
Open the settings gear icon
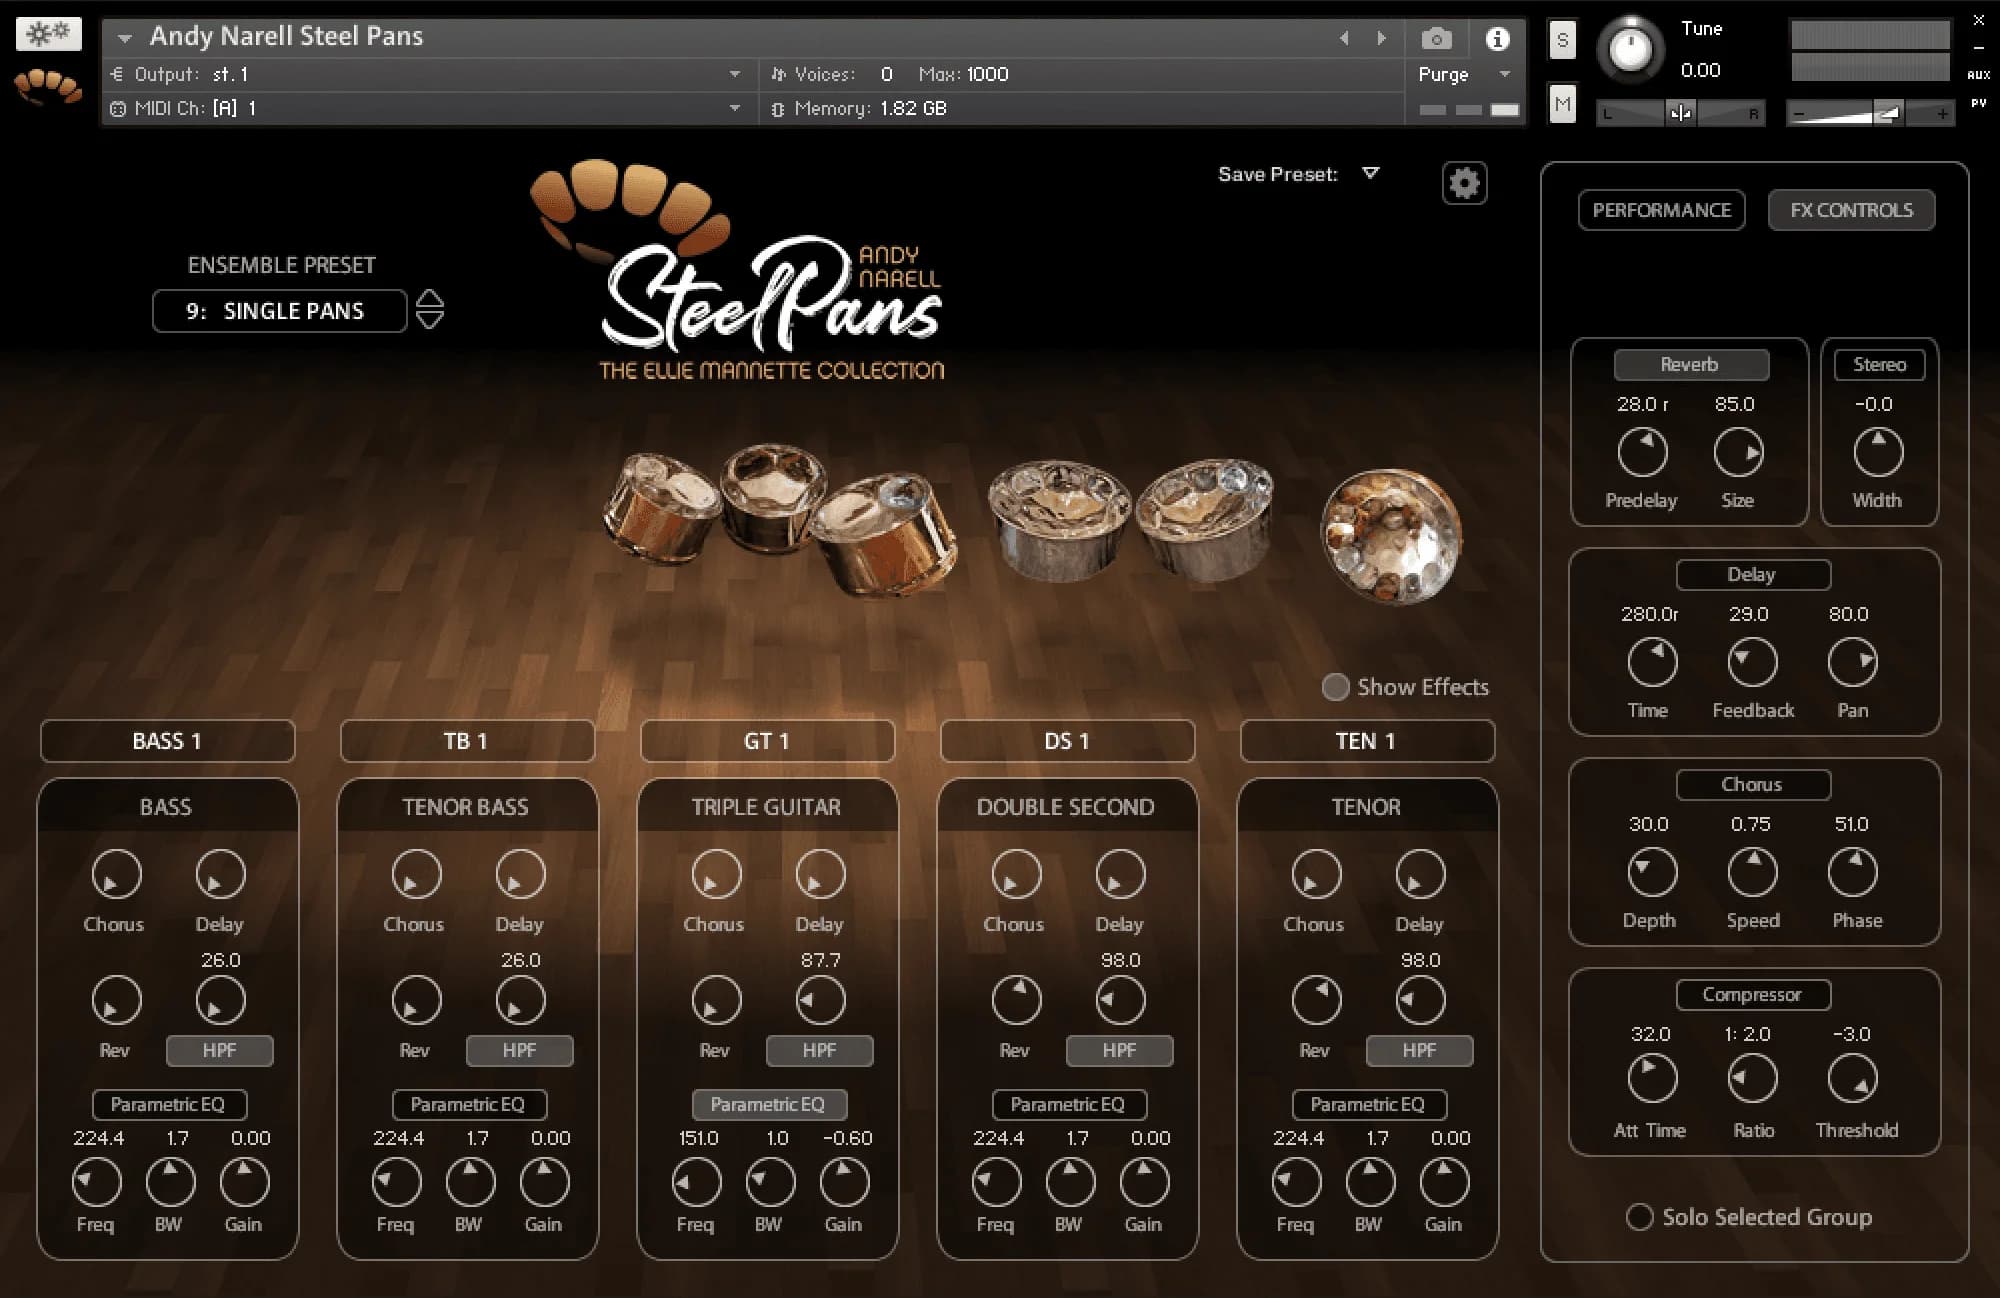point(1464,183)
